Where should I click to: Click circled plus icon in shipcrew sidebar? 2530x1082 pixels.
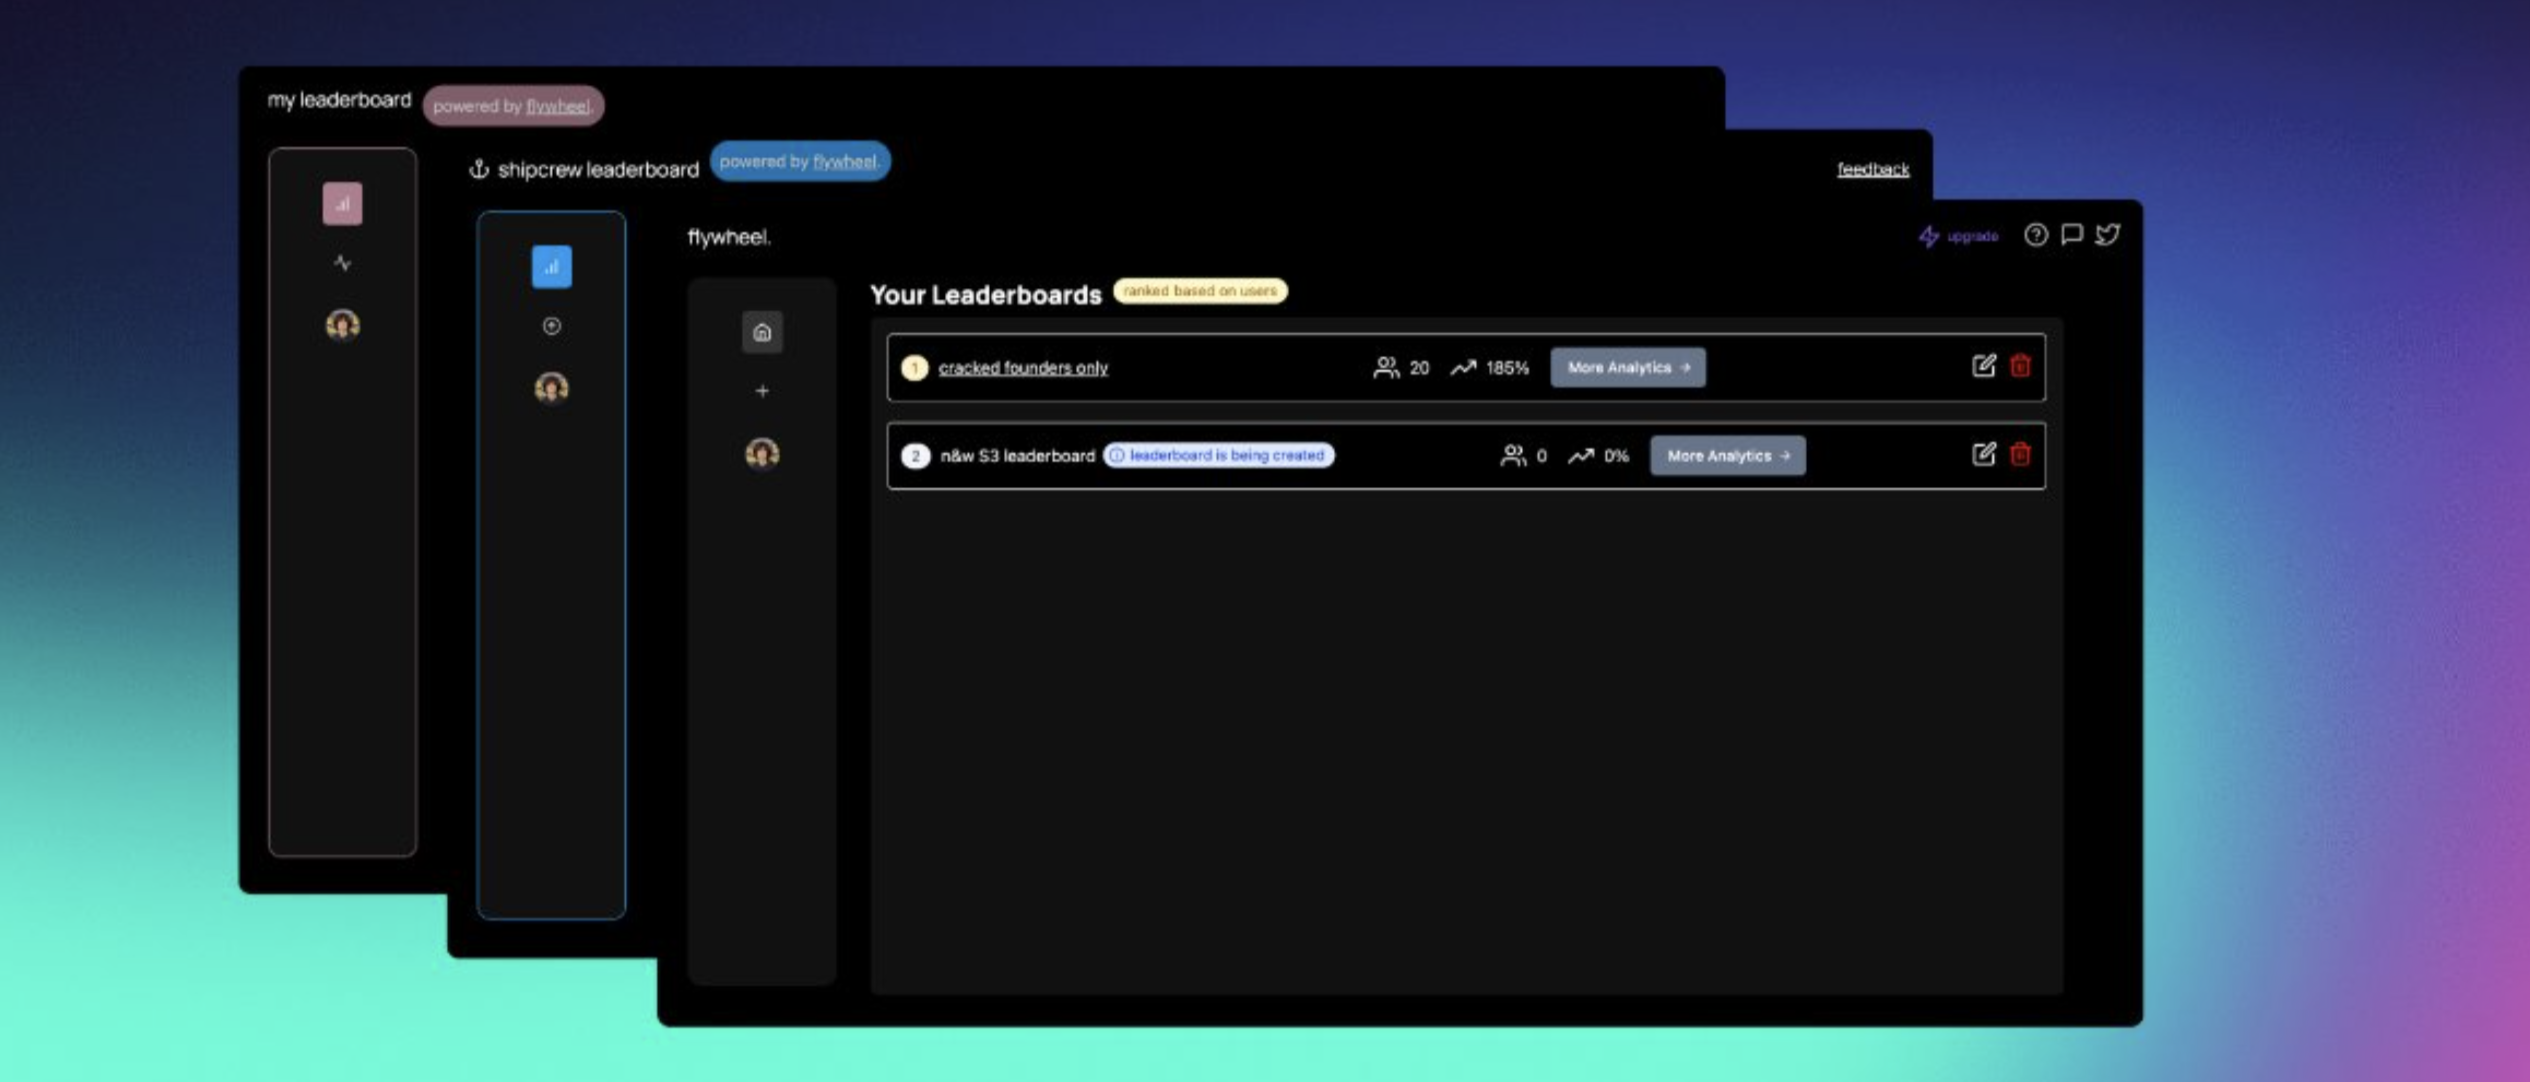coord(551,326)
